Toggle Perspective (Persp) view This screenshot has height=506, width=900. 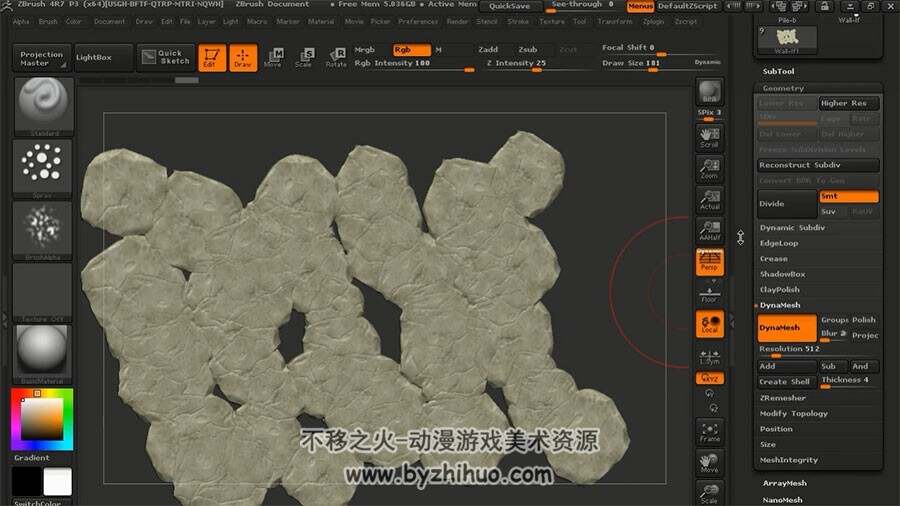[709, 262]
